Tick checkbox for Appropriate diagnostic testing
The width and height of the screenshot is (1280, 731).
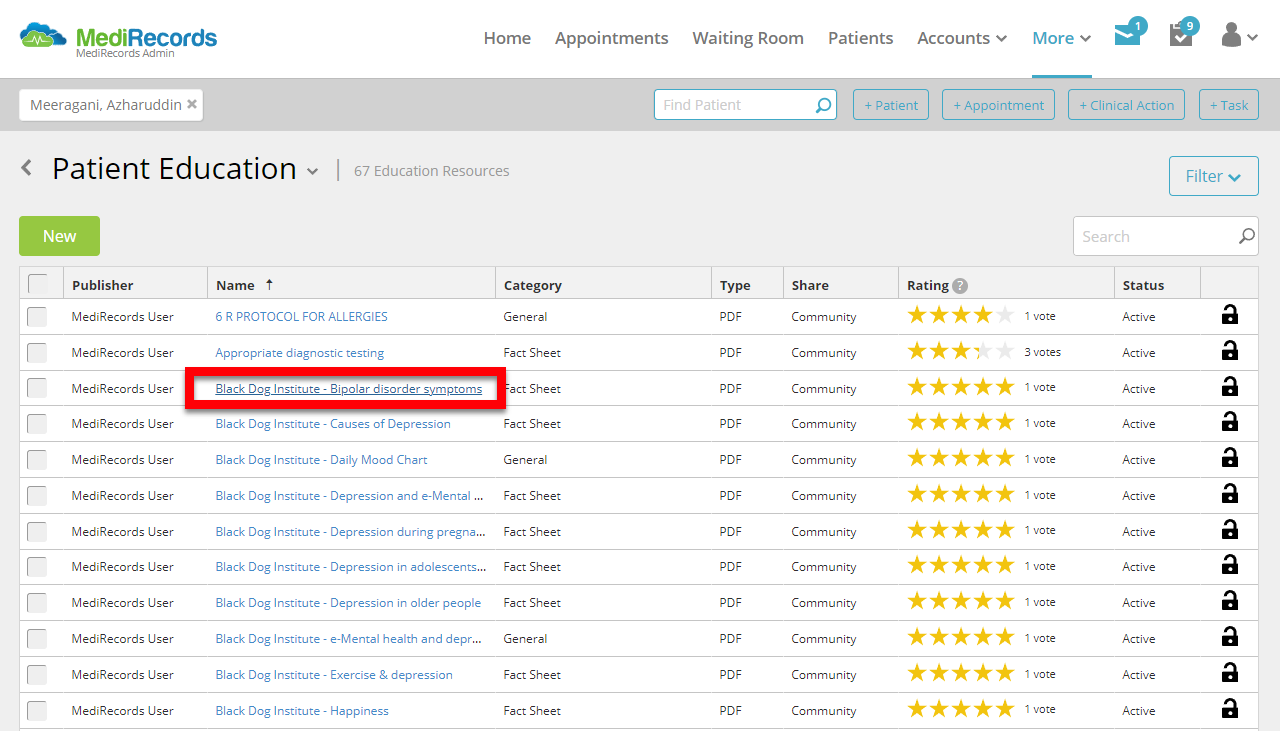(x=37, y=353)
